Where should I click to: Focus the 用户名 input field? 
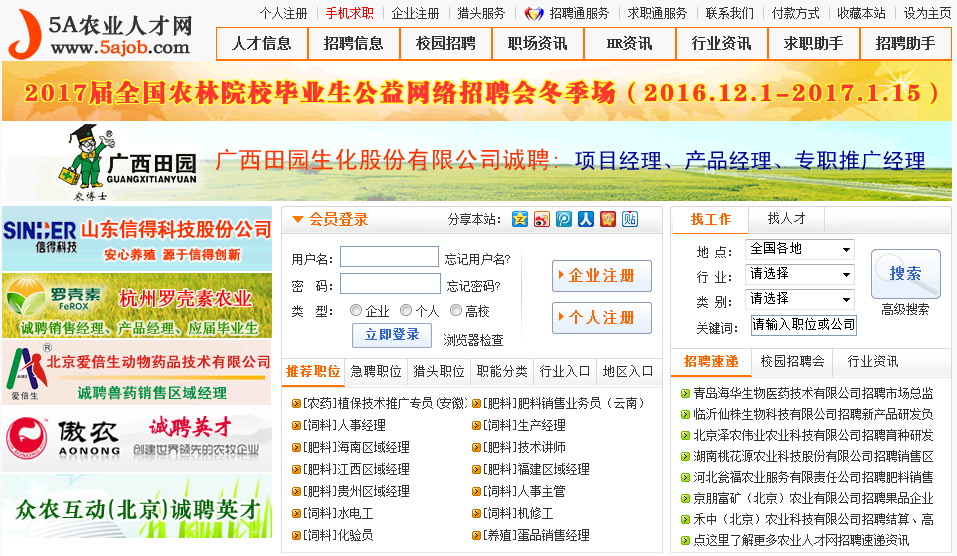coord(389,257)
